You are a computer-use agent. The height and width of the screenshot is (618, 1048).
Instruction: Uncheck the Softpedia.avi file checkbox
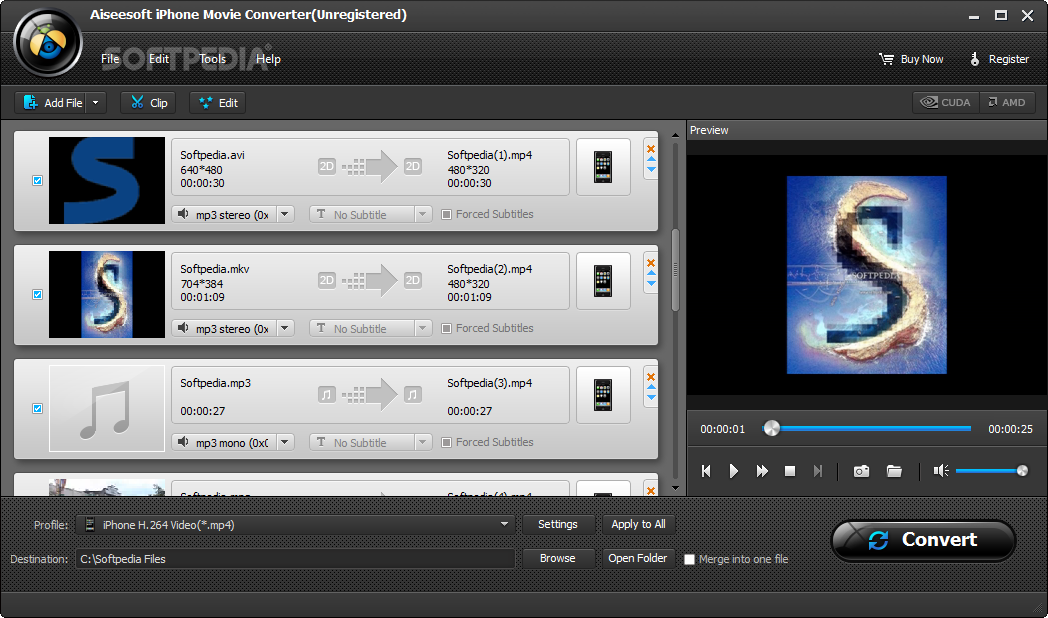coord(37,180)
